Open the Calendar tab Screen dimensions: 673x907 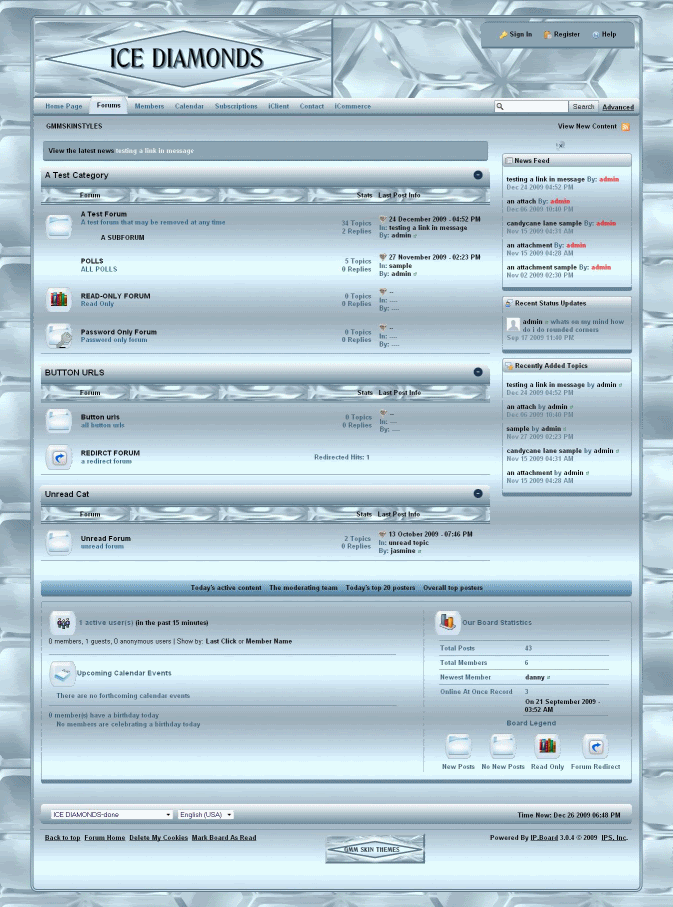tap(189, 106)
